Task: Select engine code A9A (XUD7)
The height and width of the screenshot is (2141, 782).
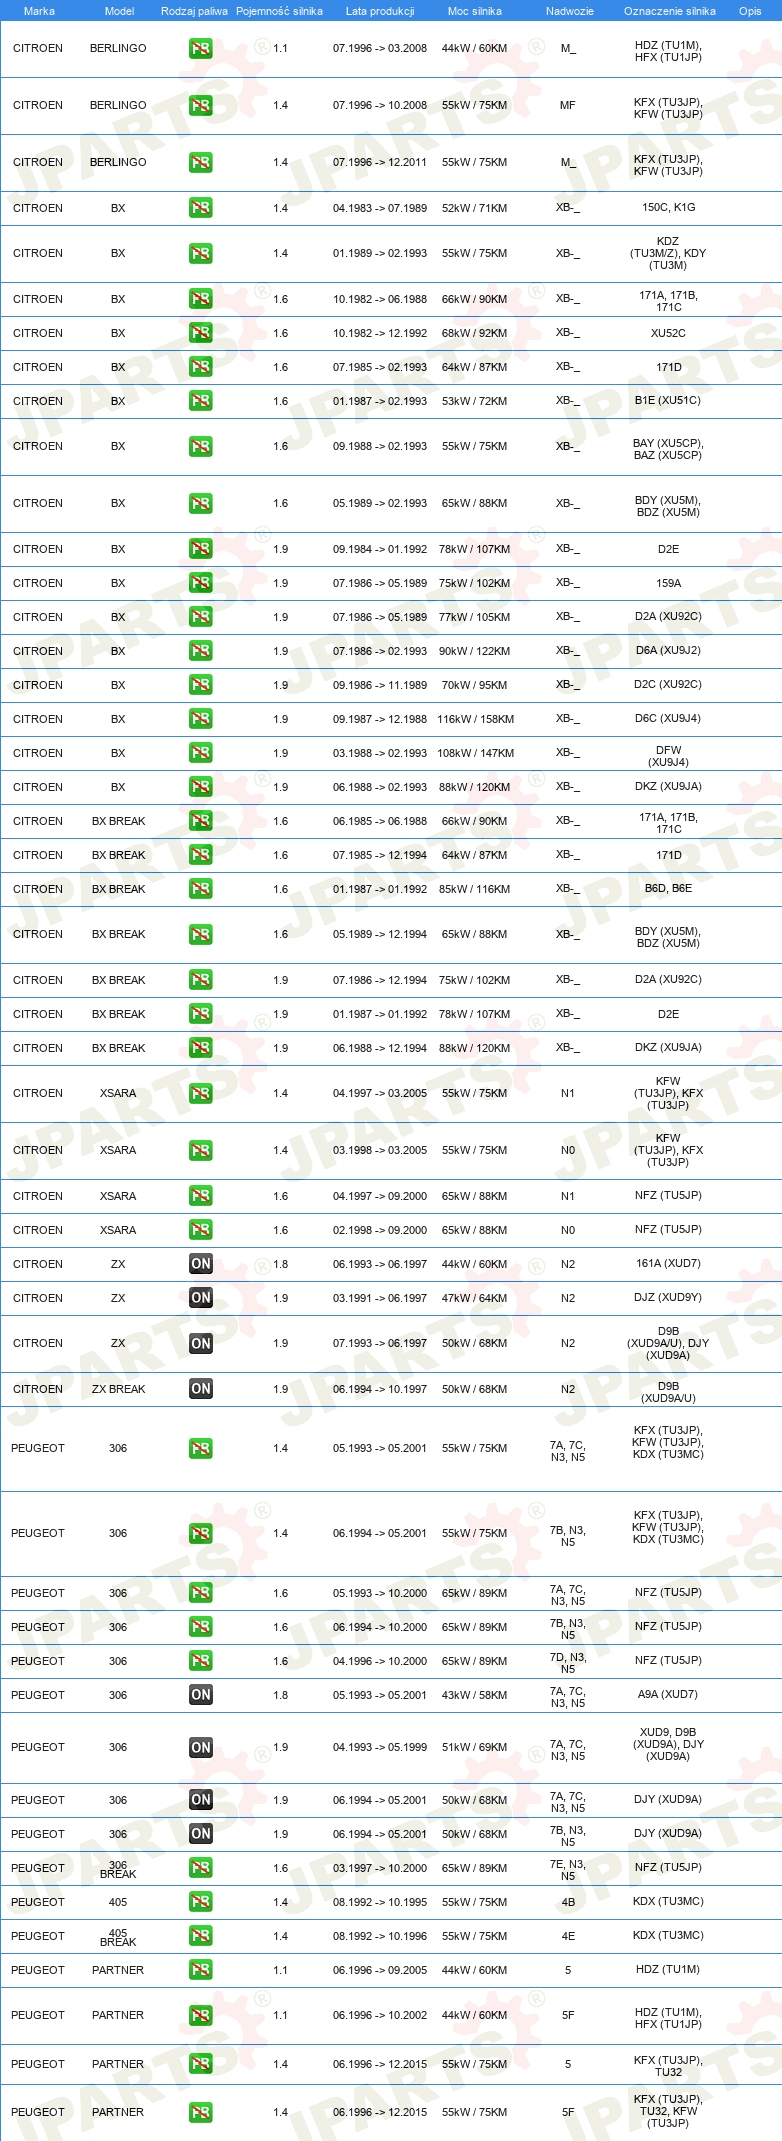Action: pyautogui.click(x=668, y=1694)
